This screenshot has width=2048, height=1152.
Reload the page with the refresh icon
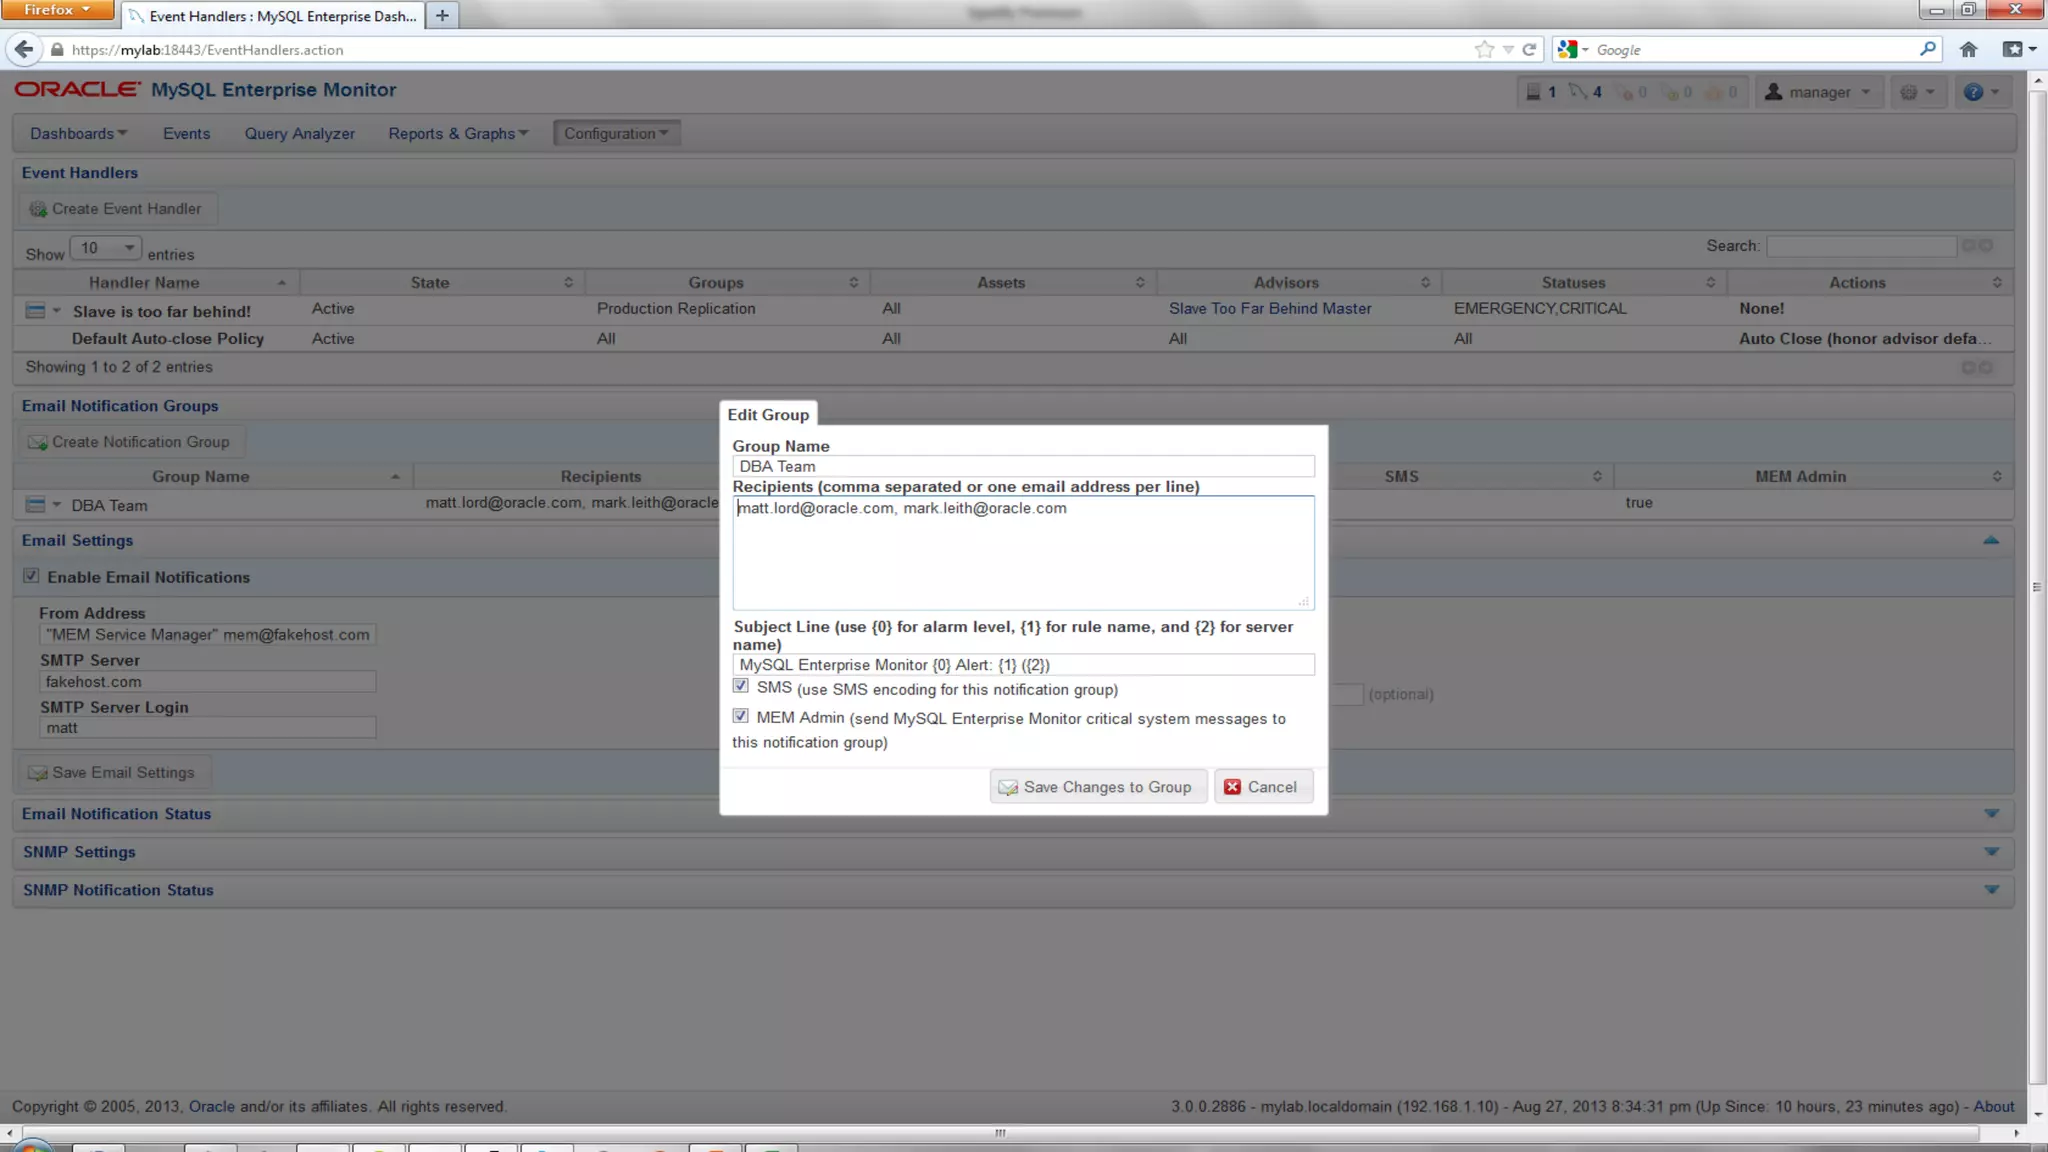(x=1529, y=49)
